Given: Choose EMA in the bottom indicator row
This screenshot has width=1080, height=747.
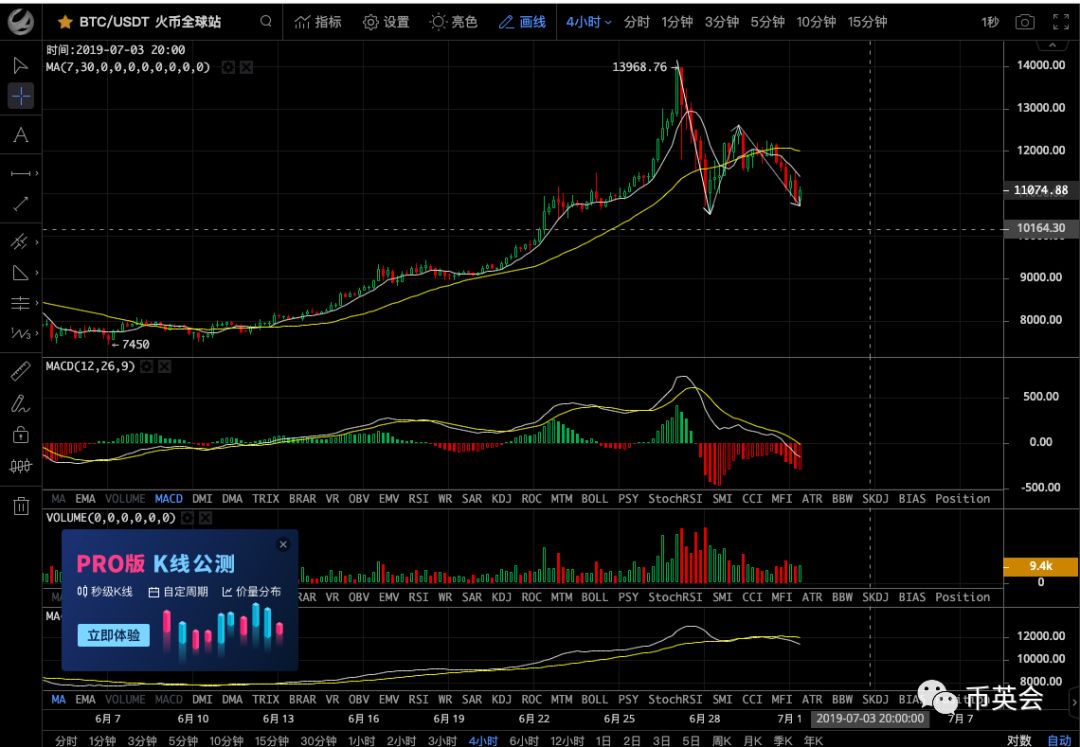Looking at the screenshot, I should tap(85, 699).
